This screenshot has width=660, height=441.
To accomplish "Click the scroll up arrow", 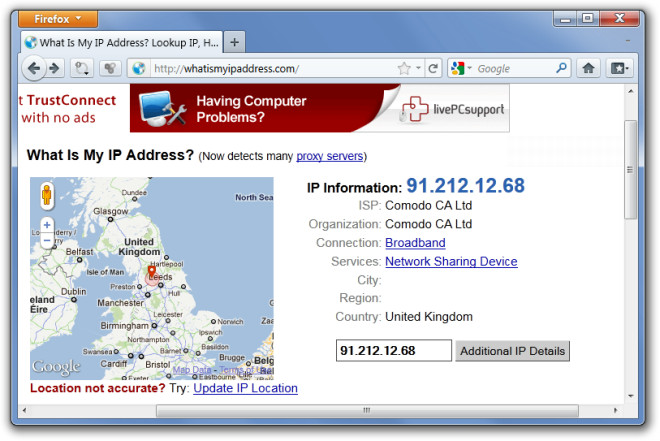I will (x=630, y=91).
